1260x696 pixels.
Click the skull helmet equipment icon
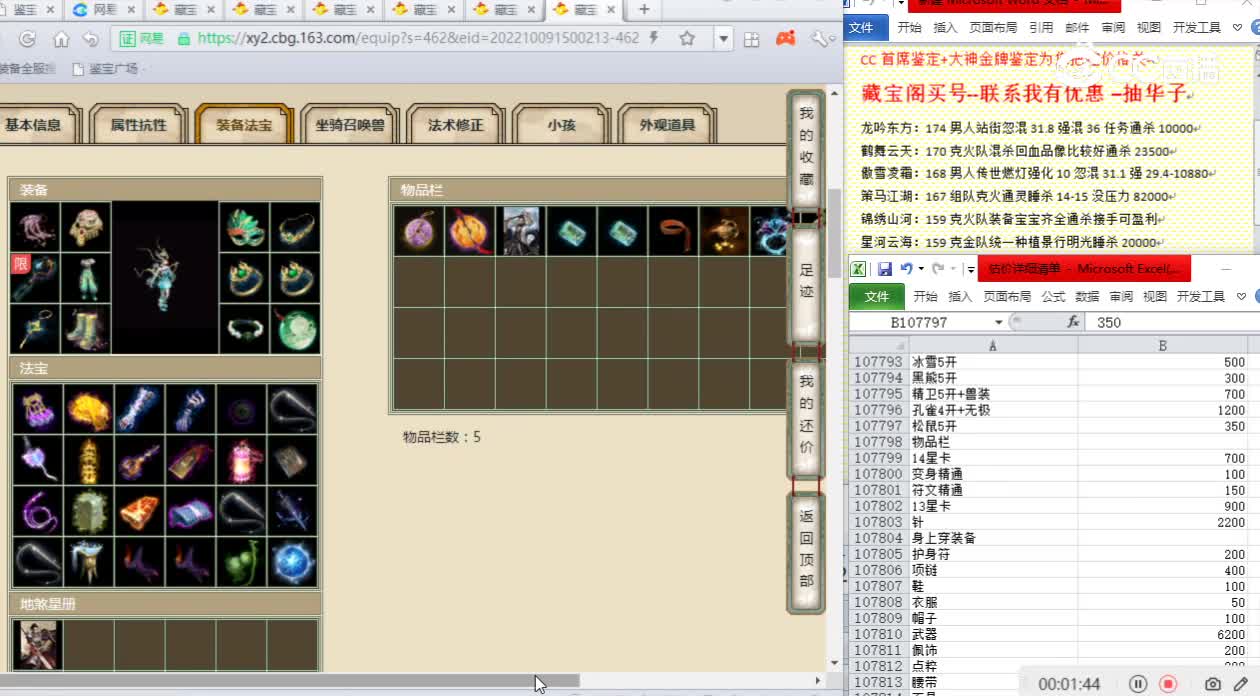[x=87, y=228]
